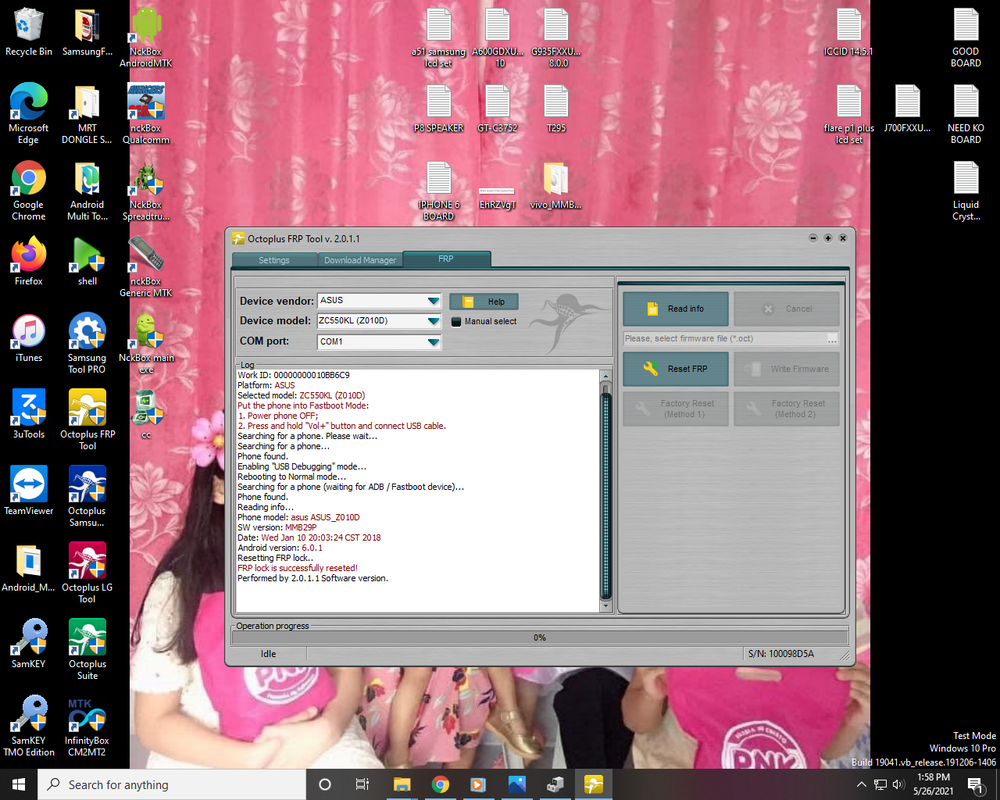Launch InfinityBox CM2MT2 shortcut

[87, 726]
